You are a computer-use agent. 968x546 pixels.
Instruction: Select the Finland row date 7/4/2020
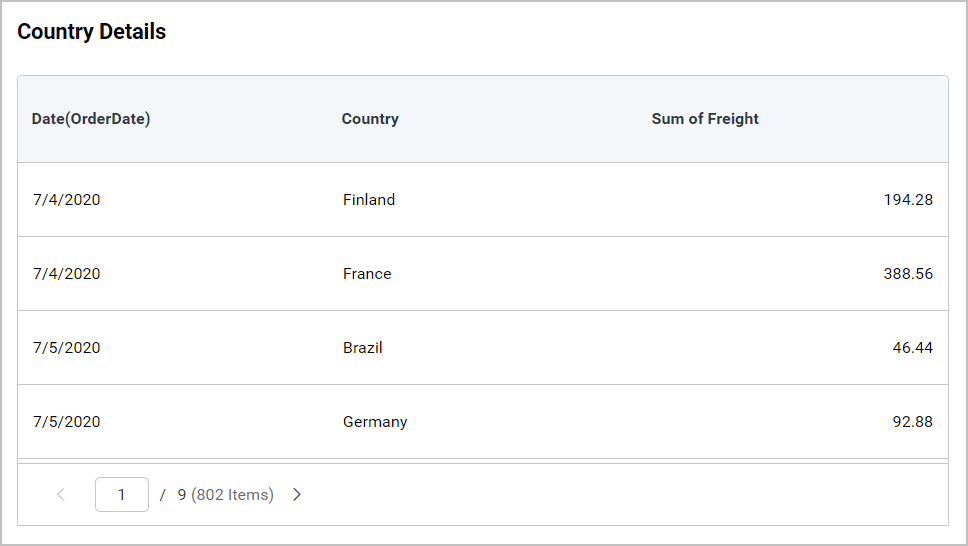[x=66, y=200]
